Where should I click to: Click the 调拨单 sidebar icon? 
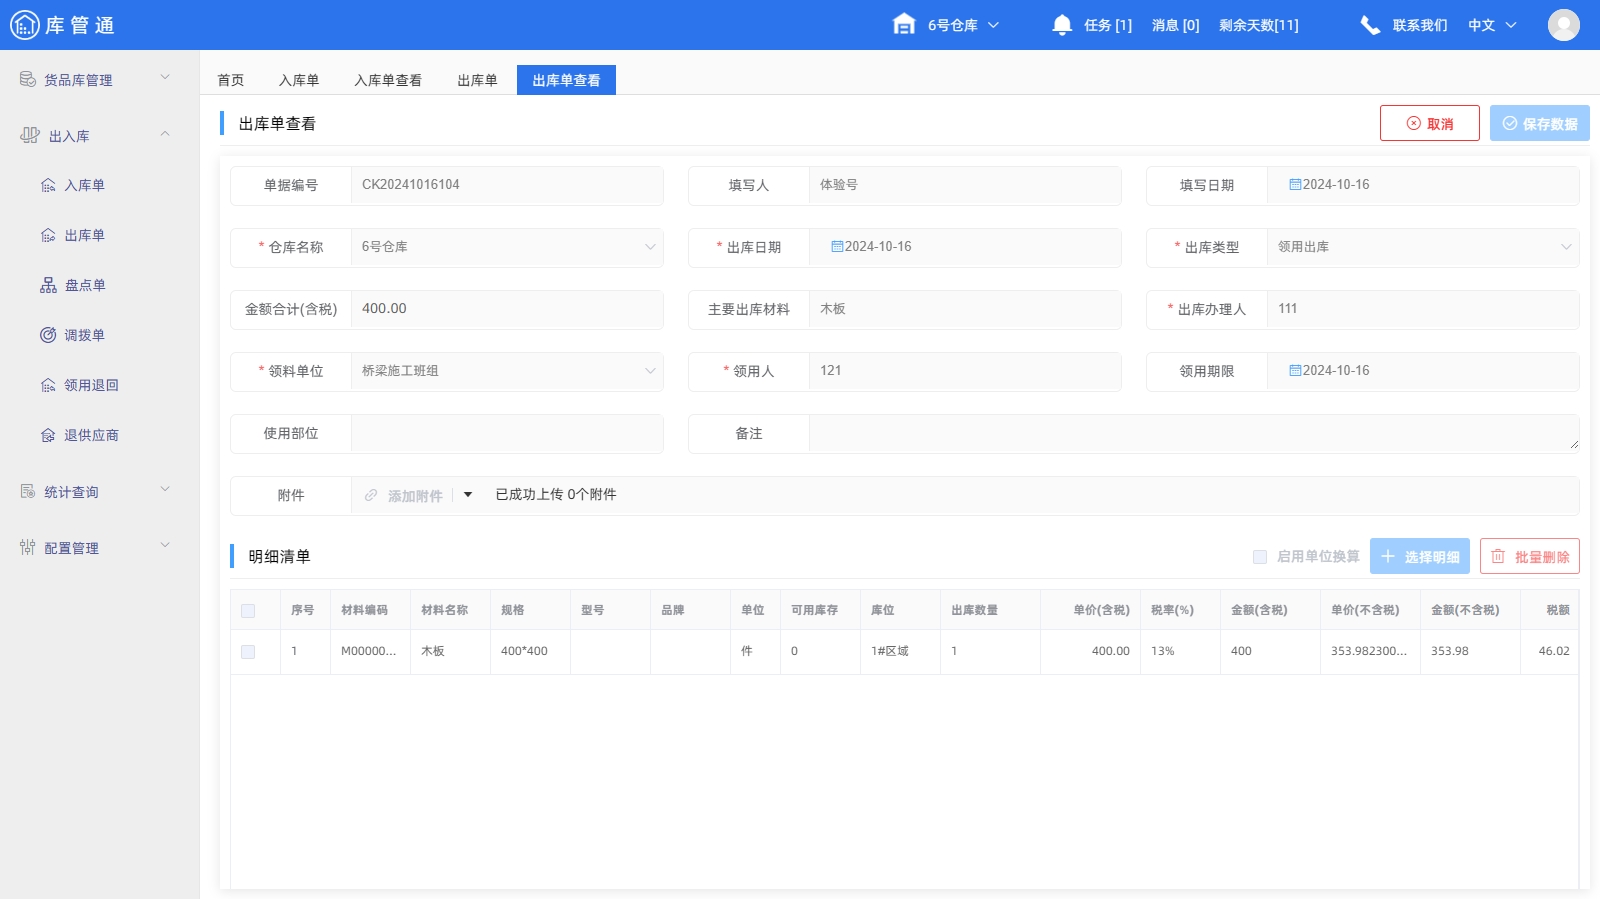(x=48, y=335)
